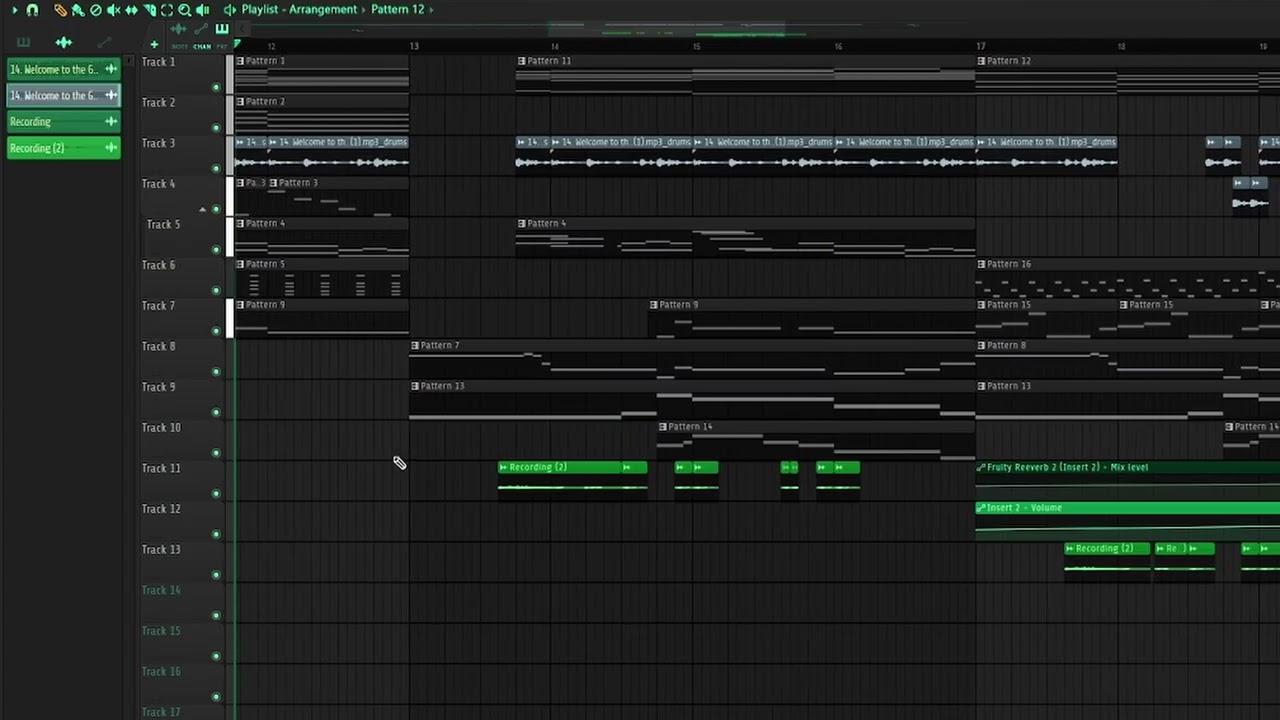
Task: Show audio clips in the picker panel
Action: 64,42
